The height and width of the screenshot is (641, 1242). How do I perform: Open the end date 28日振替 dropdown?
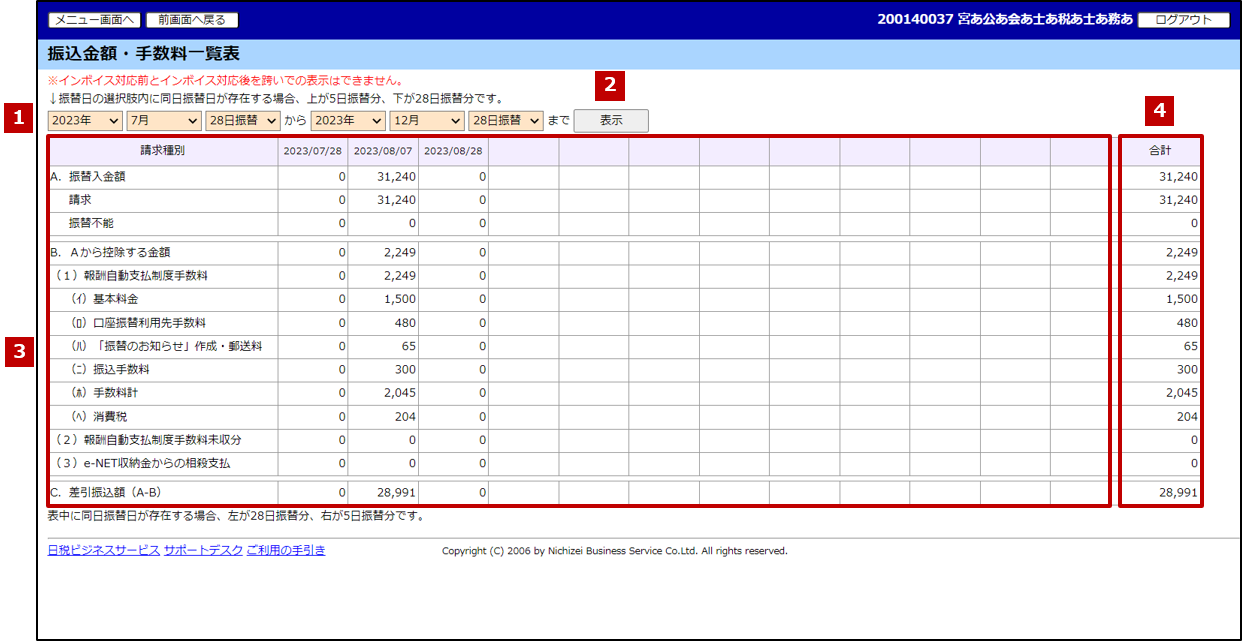point(505,121)
